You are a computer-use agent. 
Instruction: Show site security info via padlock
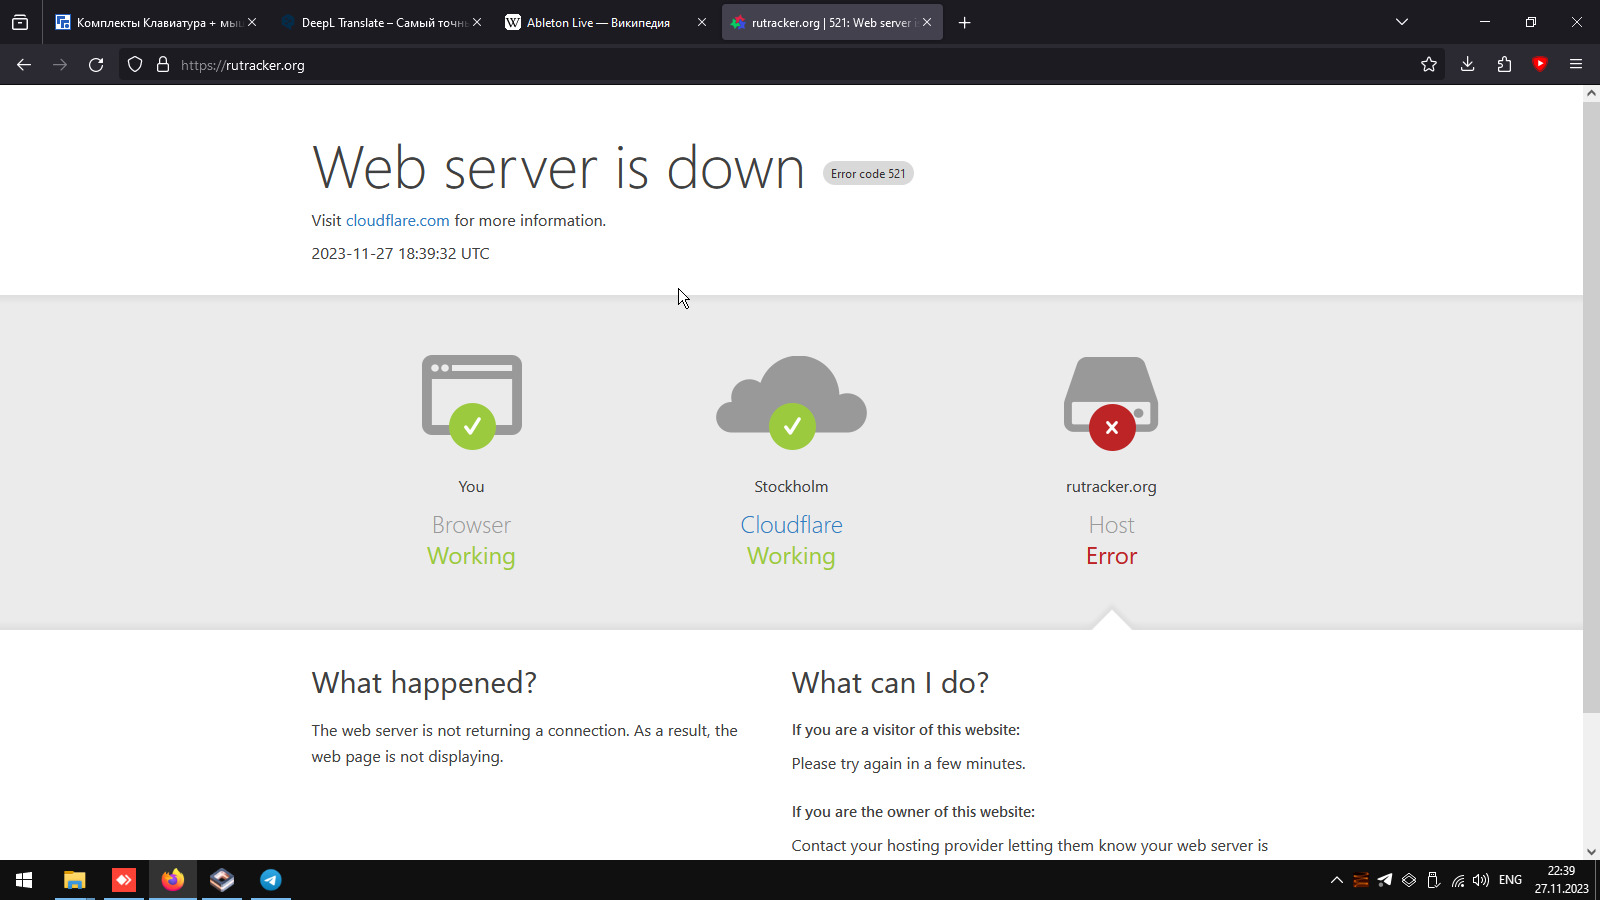[x=163, y=65]
